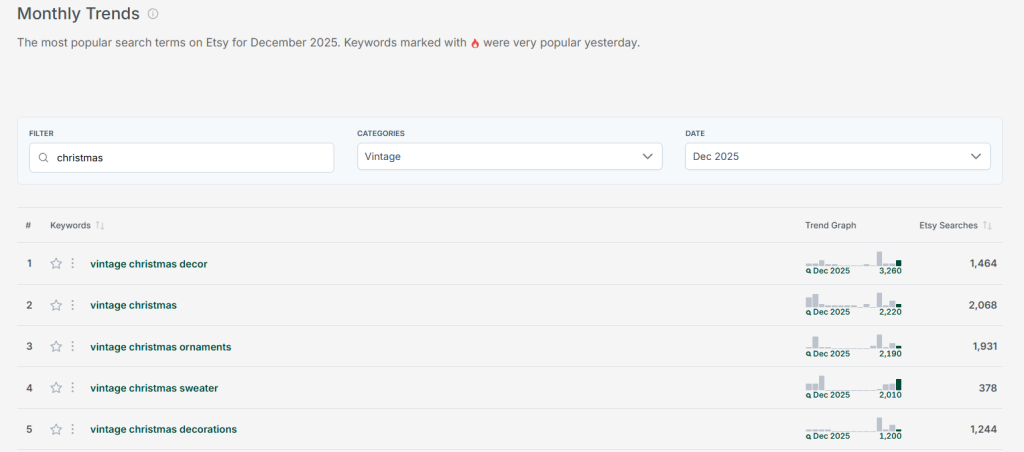Click the trend graph for 'vintage christmas decor'

[x=854, y=263]
